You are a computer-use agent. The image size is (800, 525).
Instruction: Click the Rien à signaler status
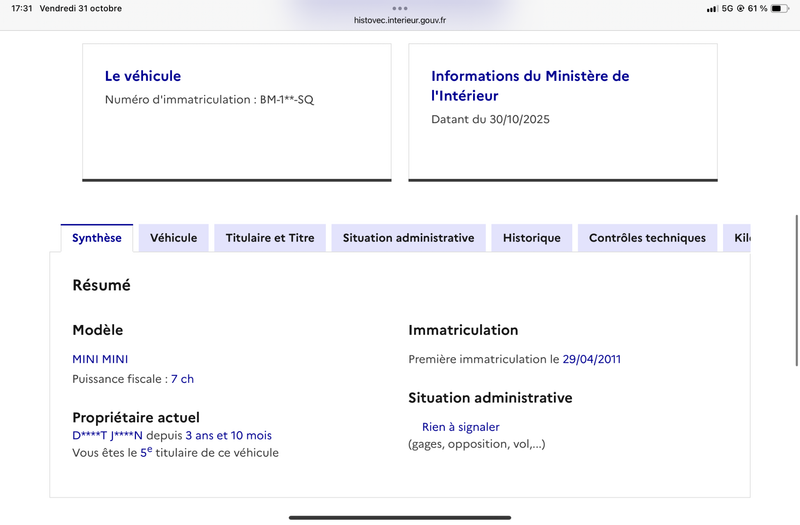(461, 427)
